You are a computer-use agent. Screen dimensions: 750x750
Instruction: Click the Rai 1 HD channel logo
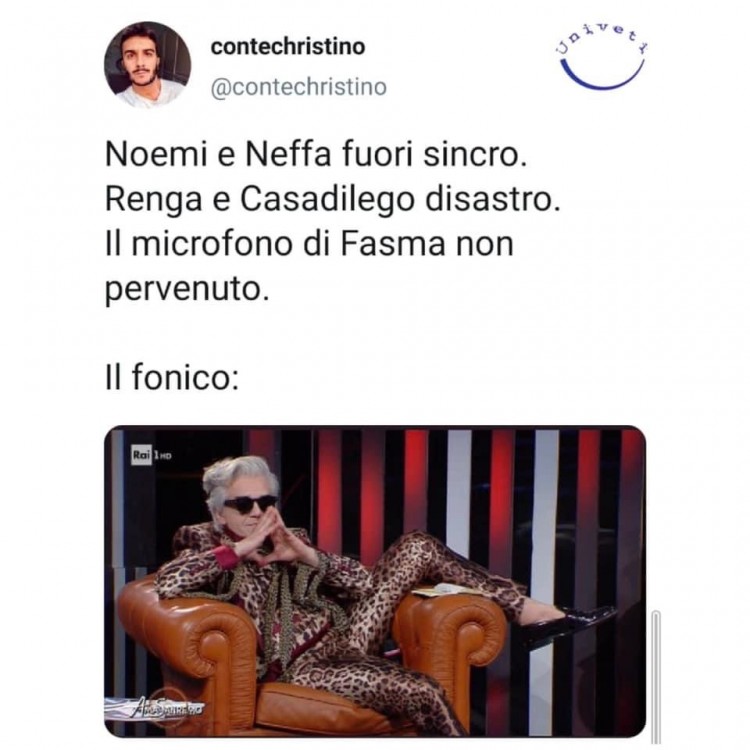pyautogui.click(x=152, y=455)
